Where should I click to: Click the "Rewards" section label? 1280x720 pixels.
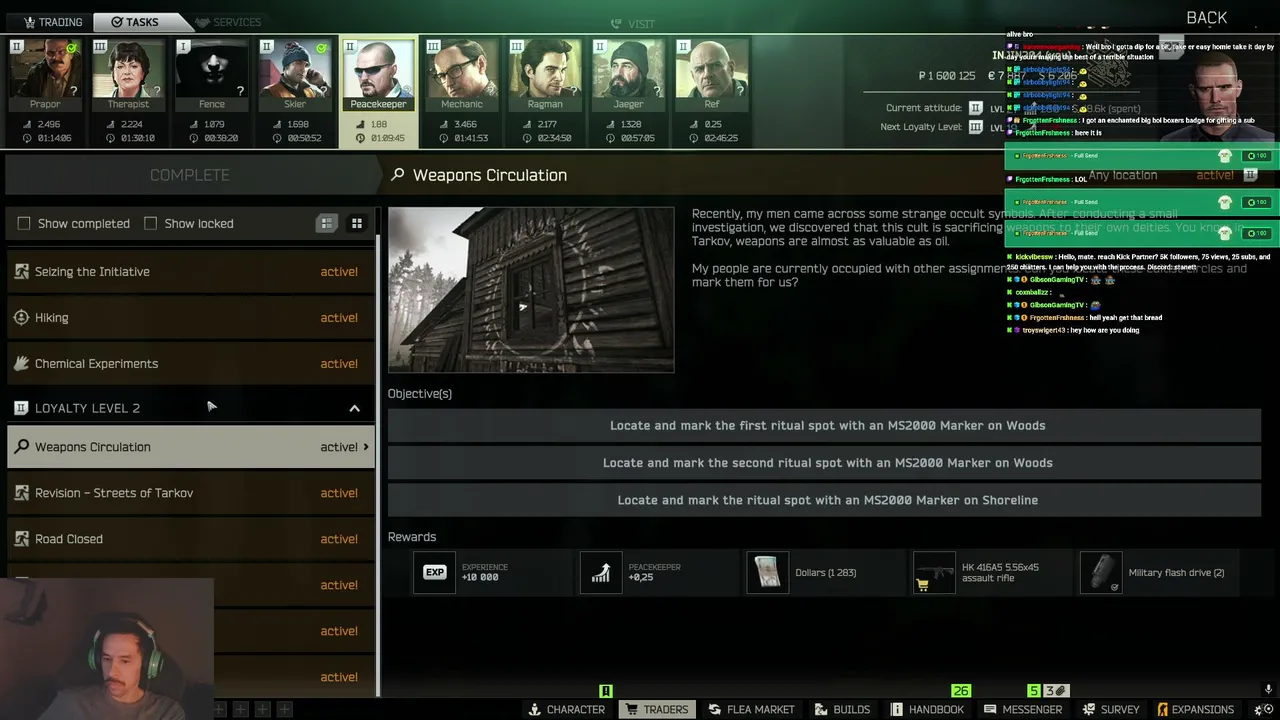coord(412,537)
